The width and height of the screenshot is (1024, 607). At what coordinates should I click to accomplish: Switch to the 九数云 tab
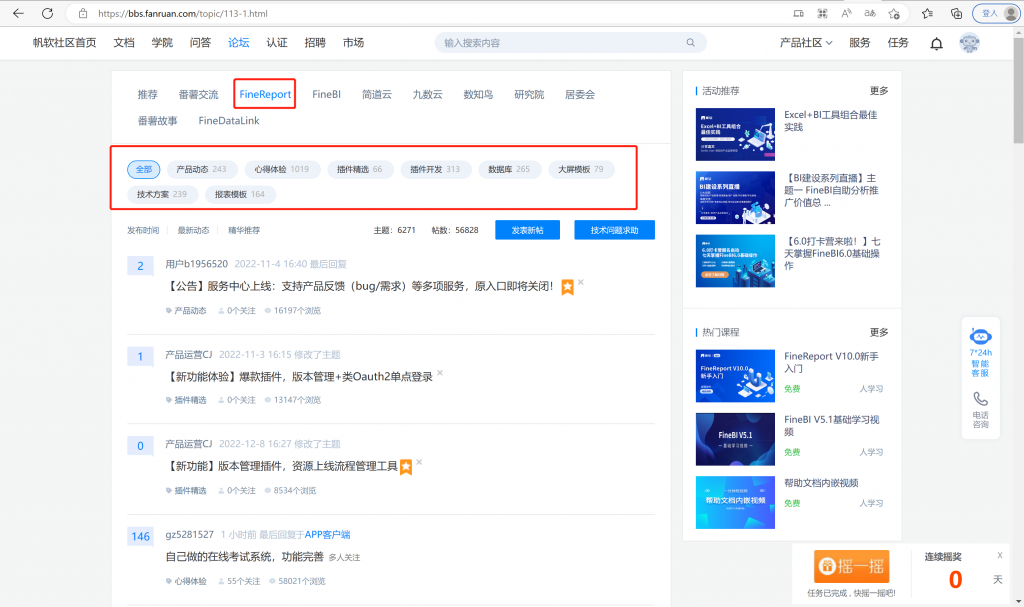pos(427,94)
